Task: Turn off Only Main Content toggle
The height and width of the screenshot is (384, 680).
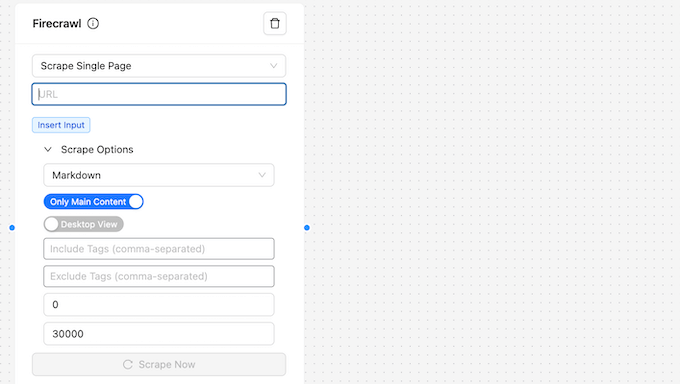Action: point(93,202)
